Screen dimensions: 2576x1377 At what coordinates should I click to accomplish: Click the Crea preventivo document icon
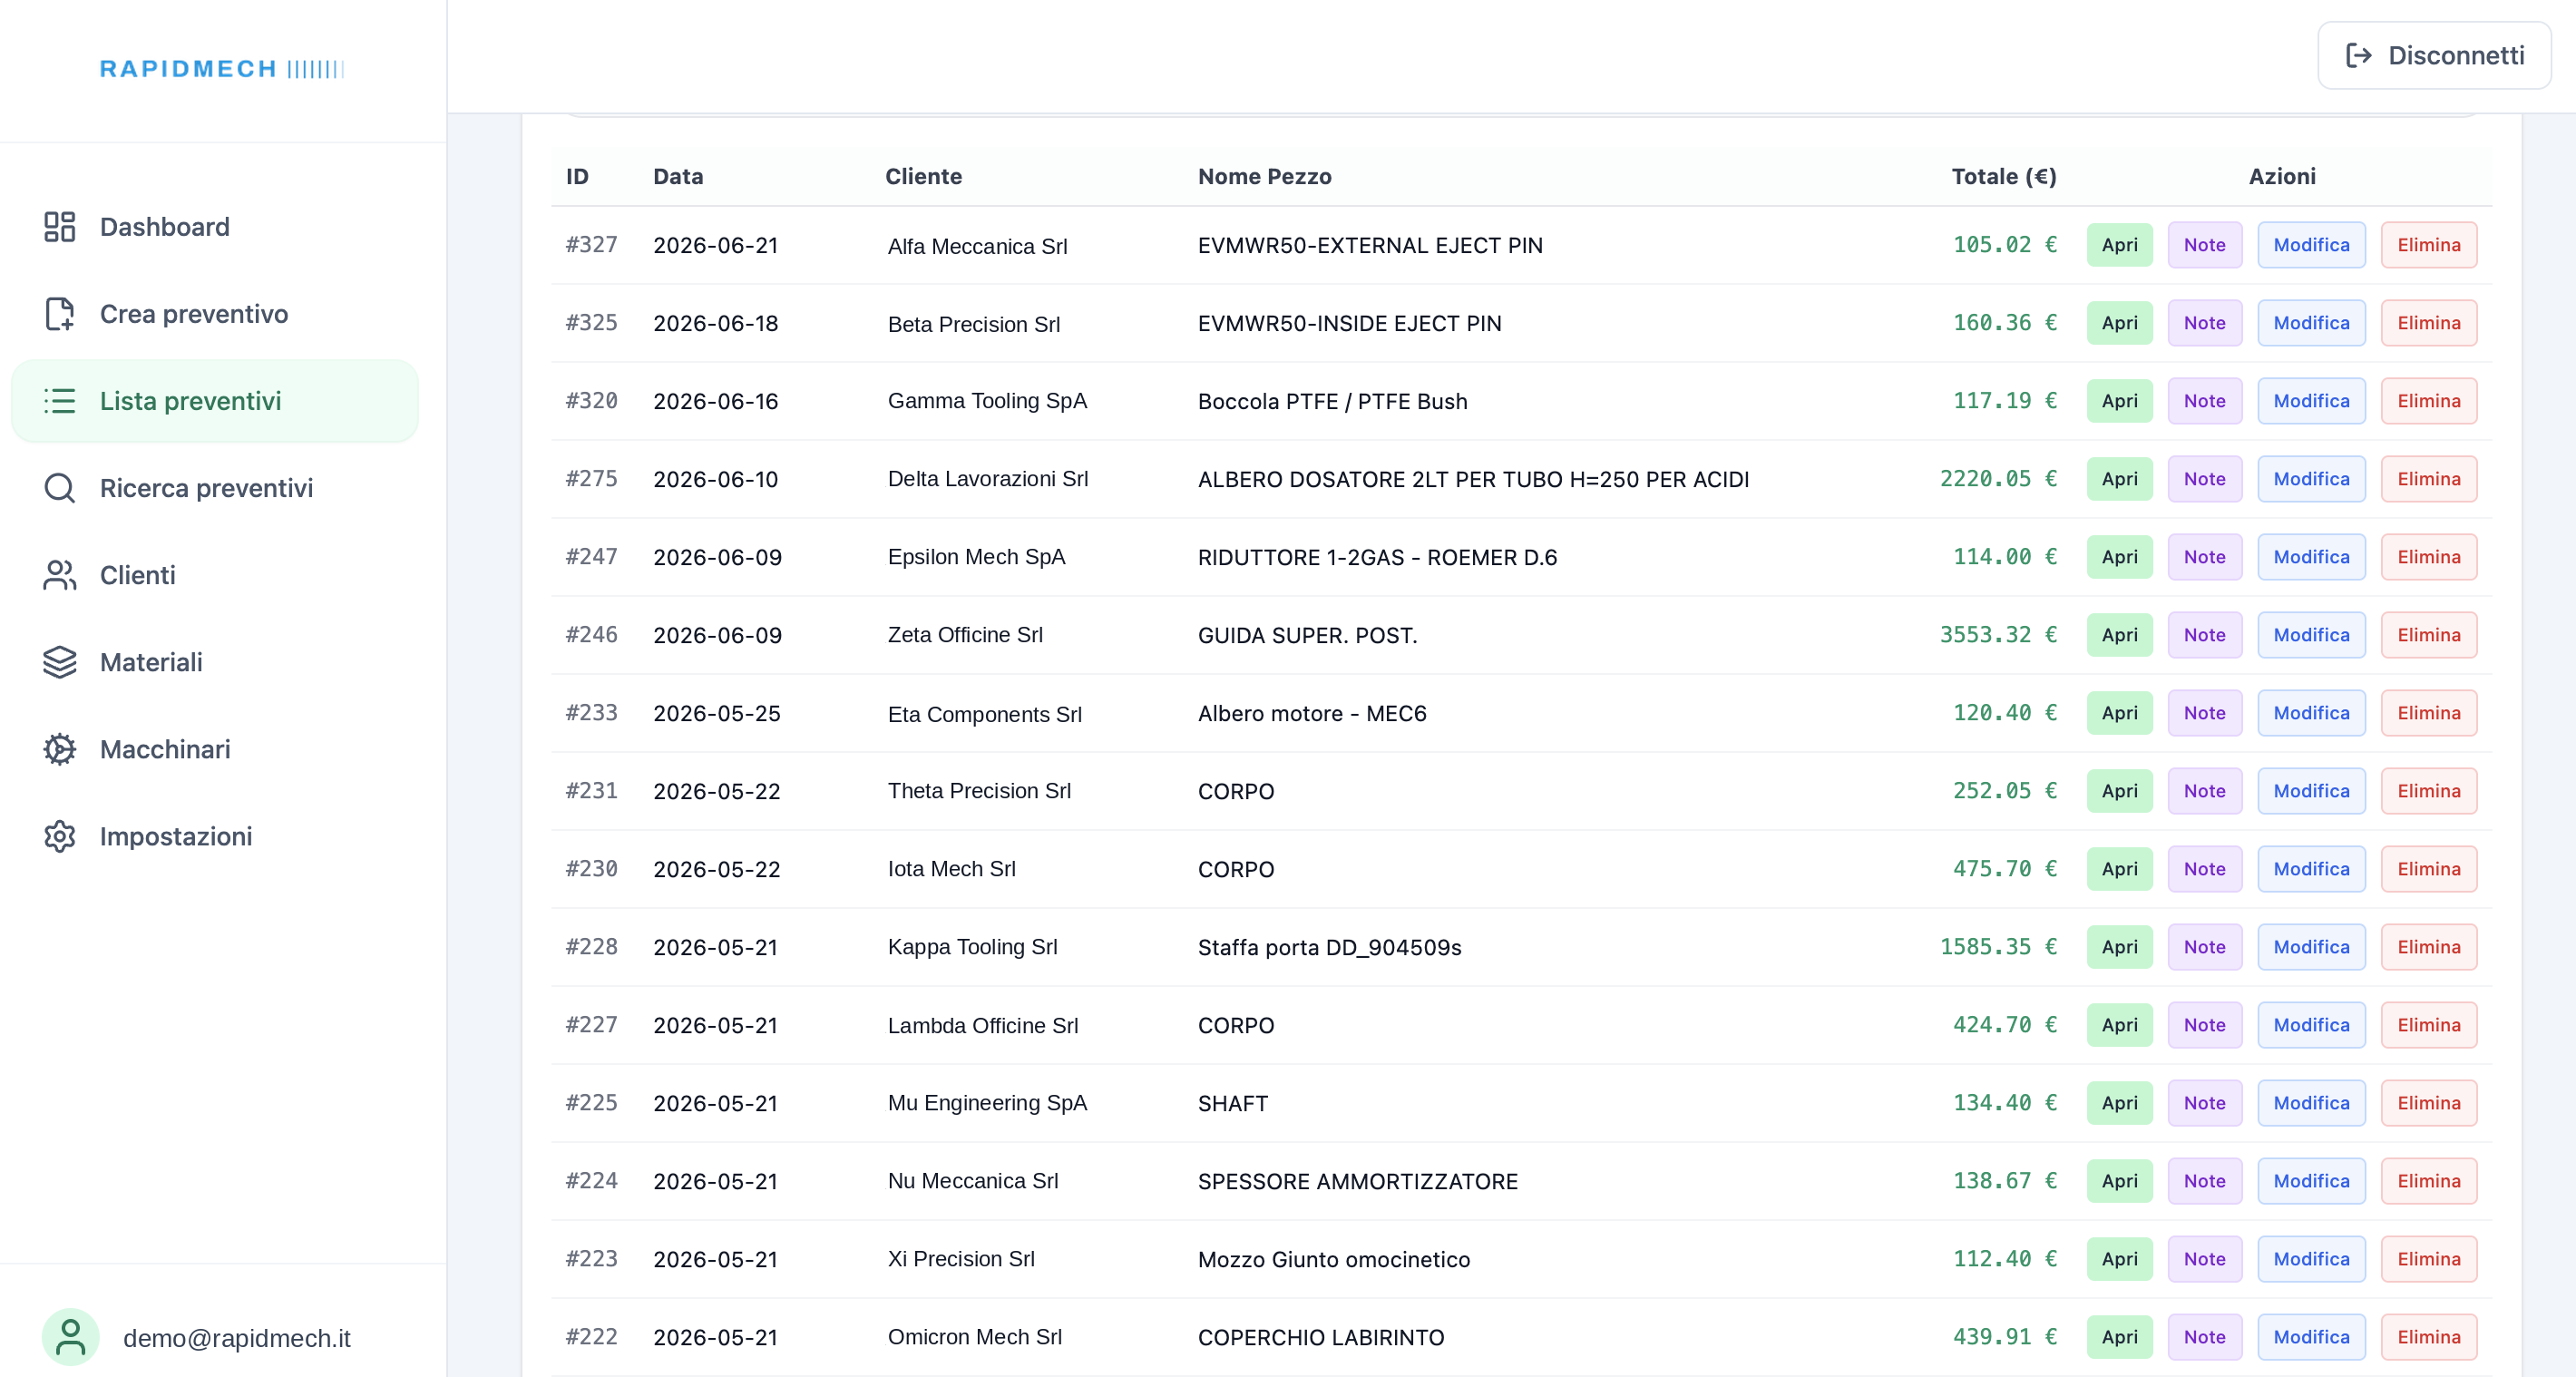coord(59,314)
